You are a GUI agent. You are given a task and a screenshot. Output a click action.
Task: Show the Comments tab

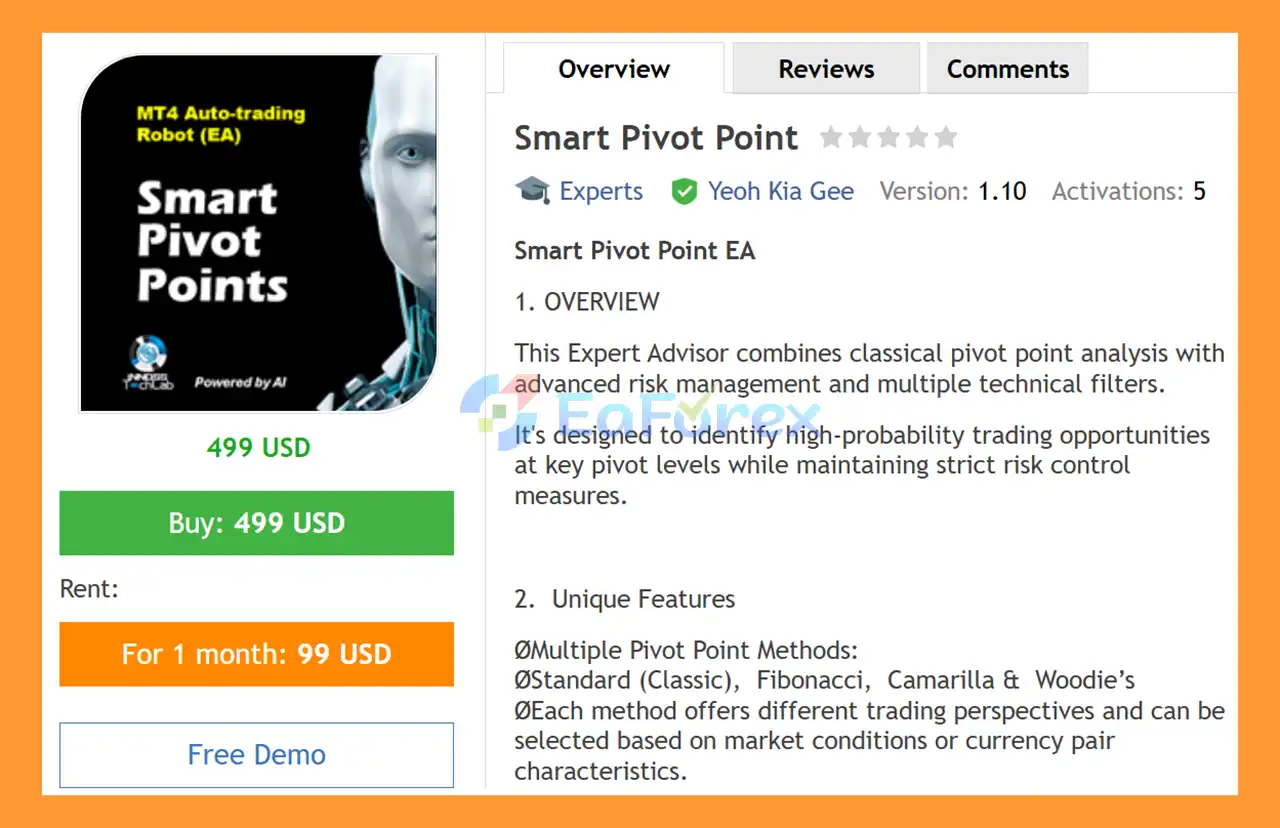tap(1007, 69)
